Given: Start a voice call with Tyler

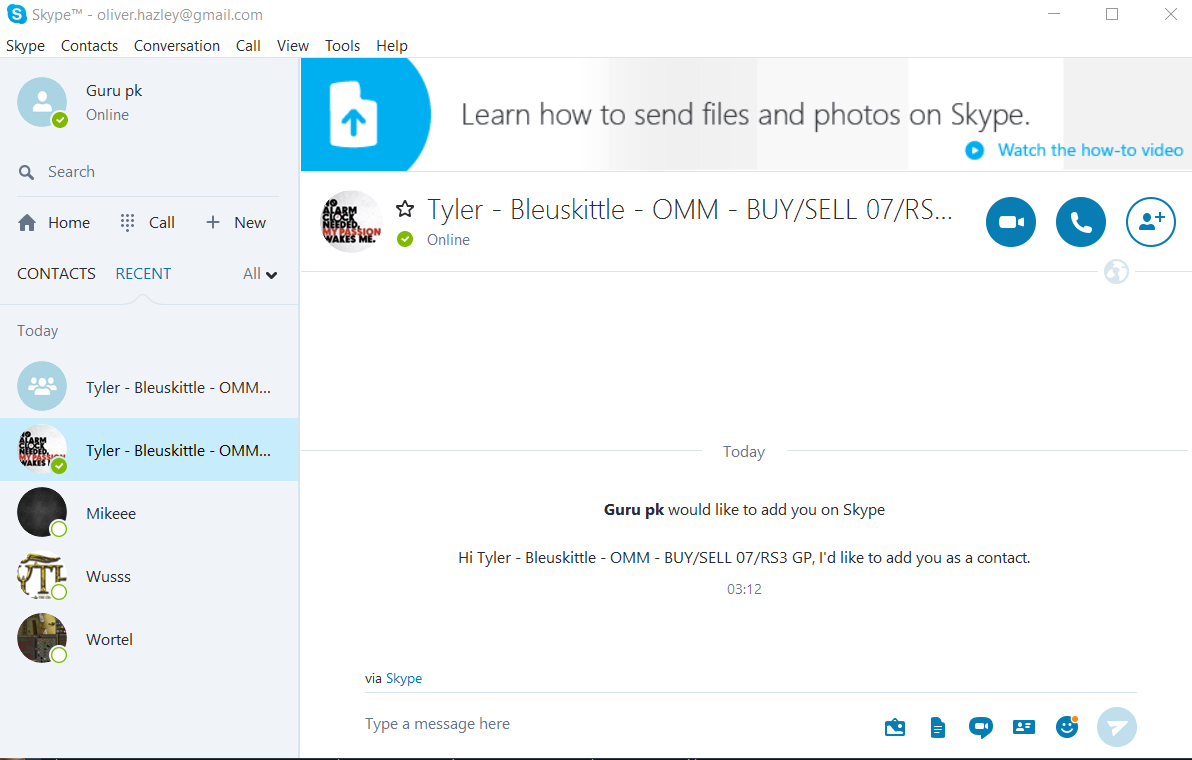Looking at the screenshot, I should pos(1081,222).
